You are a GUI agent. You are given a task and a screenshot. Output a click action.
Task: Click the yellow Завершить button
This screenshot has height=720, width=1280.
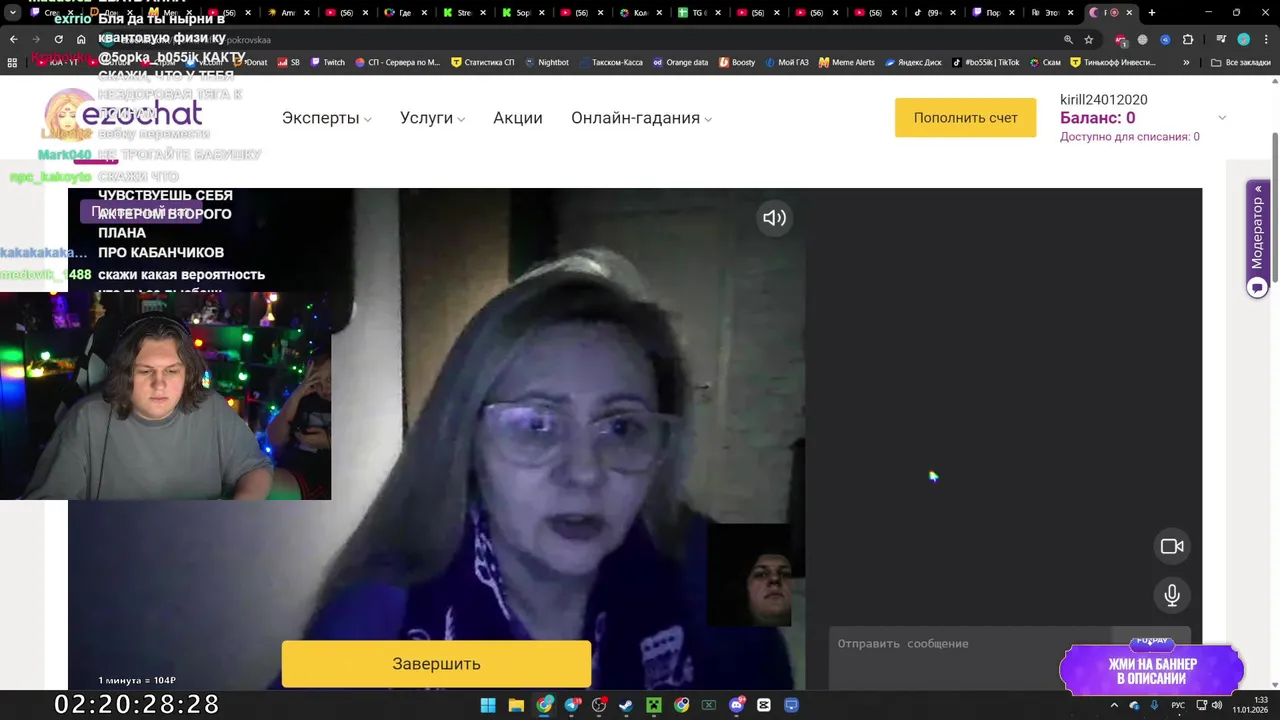coord(436,664)
